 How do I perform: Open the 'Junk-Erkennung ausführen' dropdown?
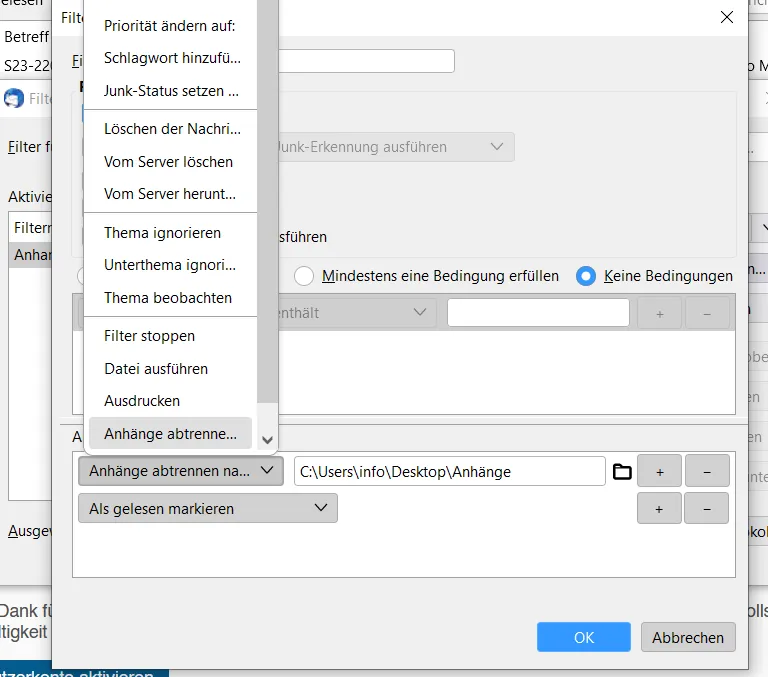coord(395,147)
